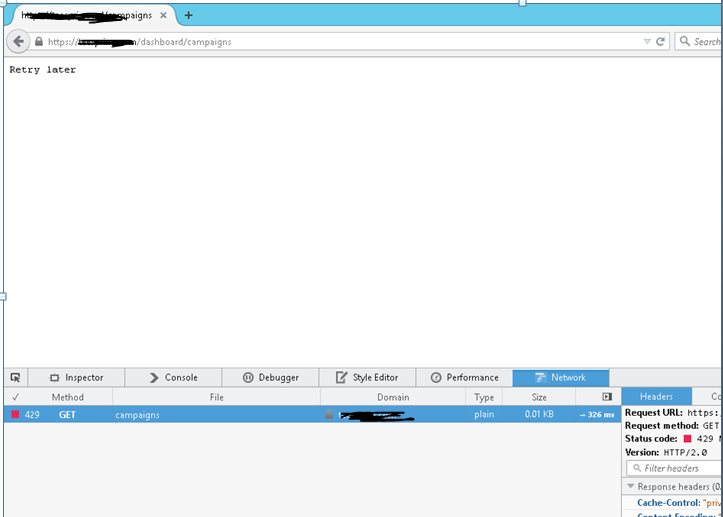Sort requests by the Size column header

[539, 397]
